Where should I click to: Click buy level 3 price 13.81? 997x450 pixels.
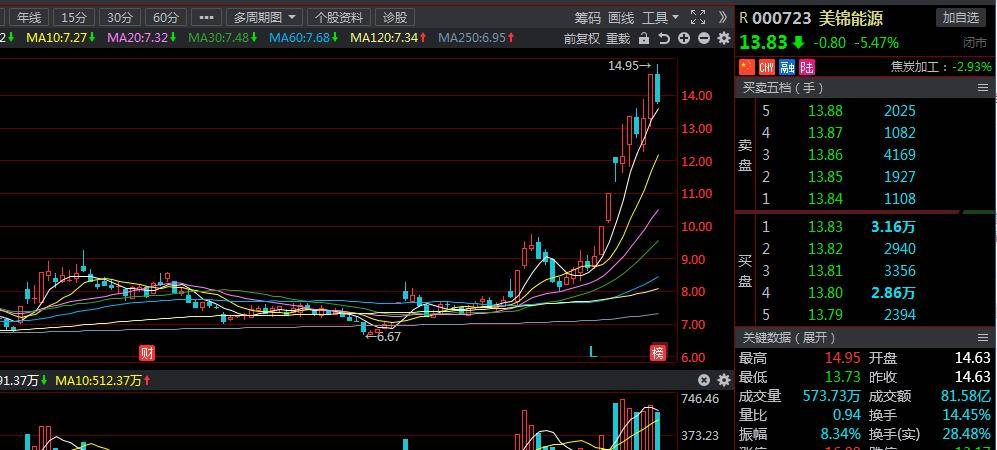click(825, 270)
